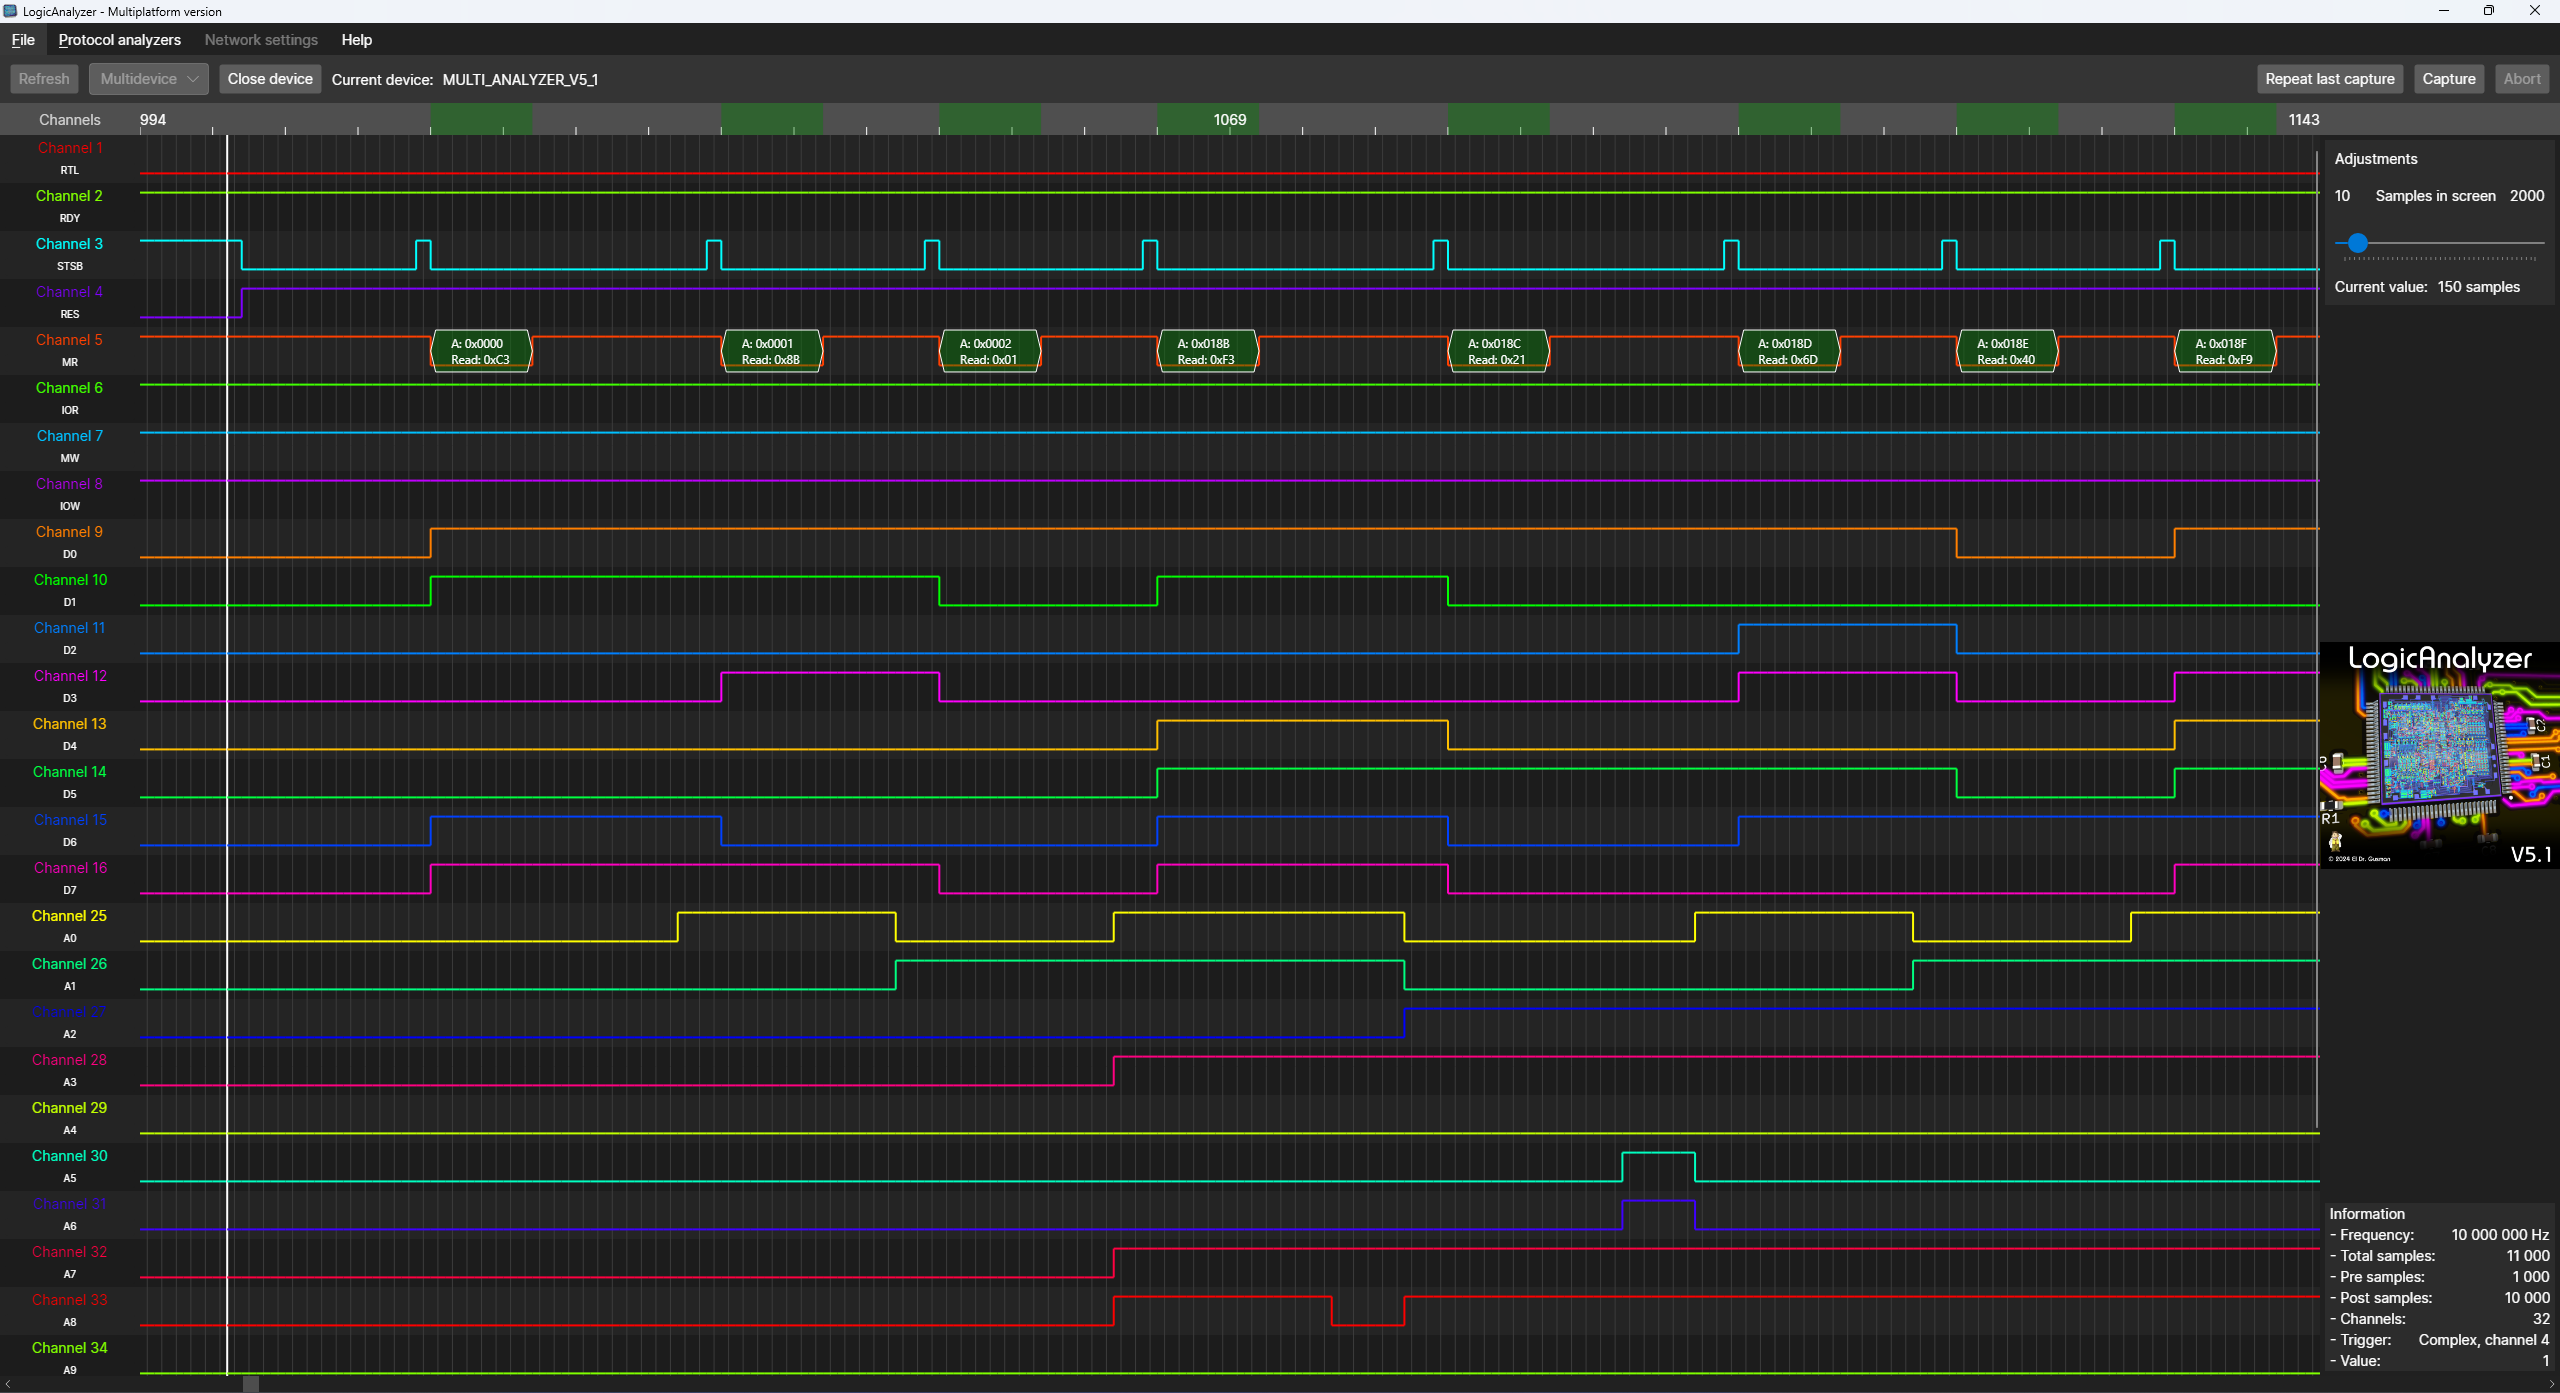
Task: Select the Channel 28 A3 label
Action: coord(70,1070)
